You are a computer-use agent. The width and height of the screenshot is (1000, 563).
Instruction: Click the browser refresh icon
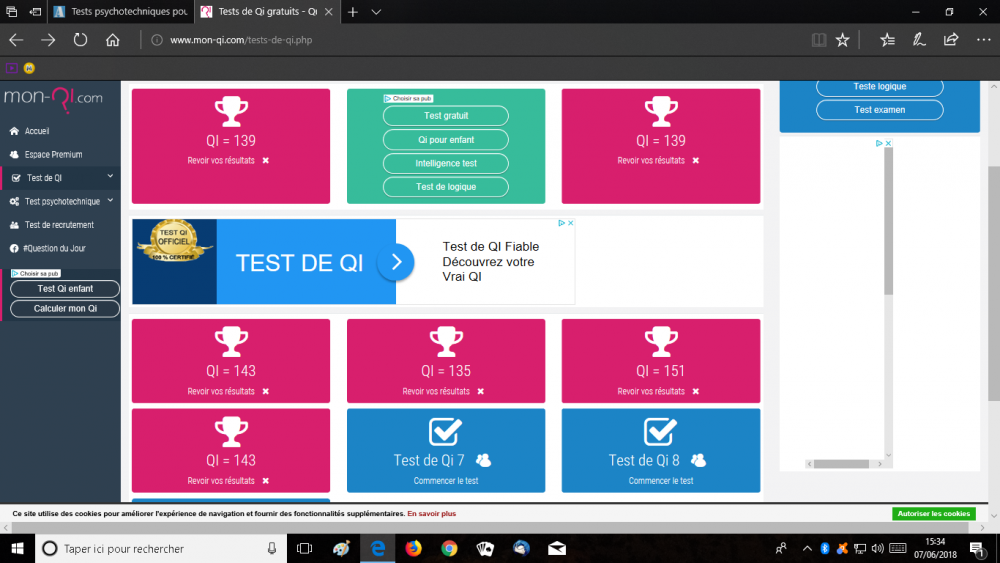click(x=80, y=40)
